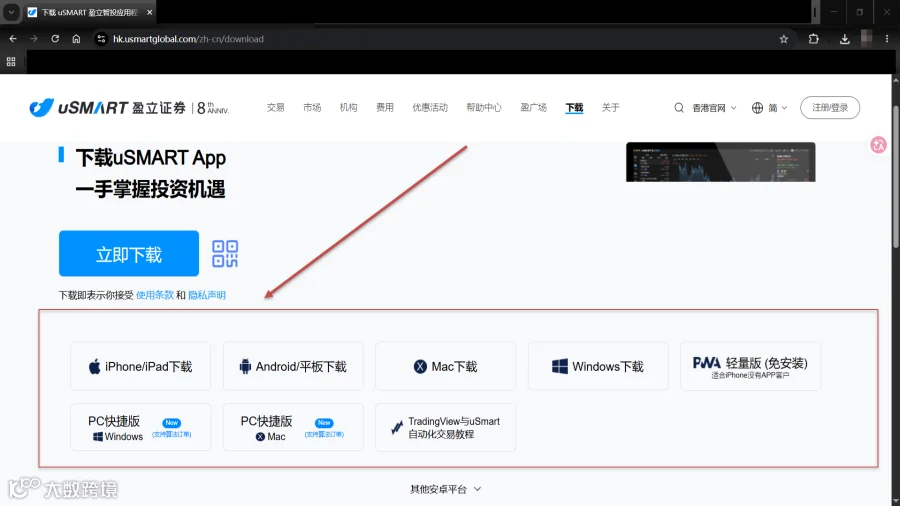
Task: Open TradingView与uSmart 自动化交易教程
Action: [x=445, y=427]
